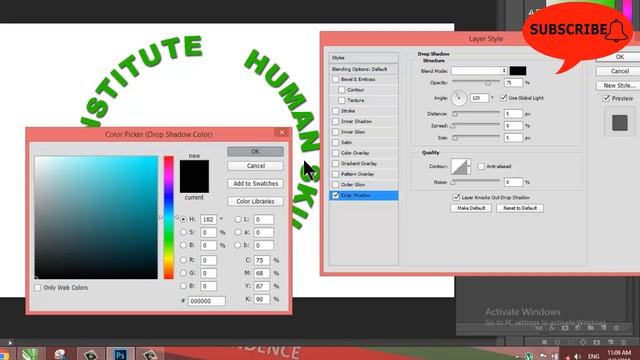Open Photoshop from the taskbar
The height and width of the screenshot is (360, 640).
pyautogui.click(x=120, y=354)
